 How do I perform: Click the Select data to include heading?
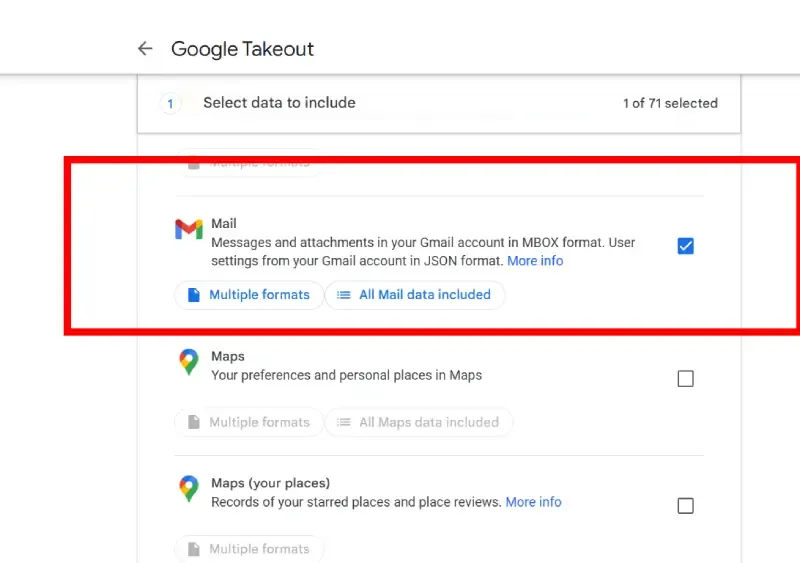[x=279, y=103]
